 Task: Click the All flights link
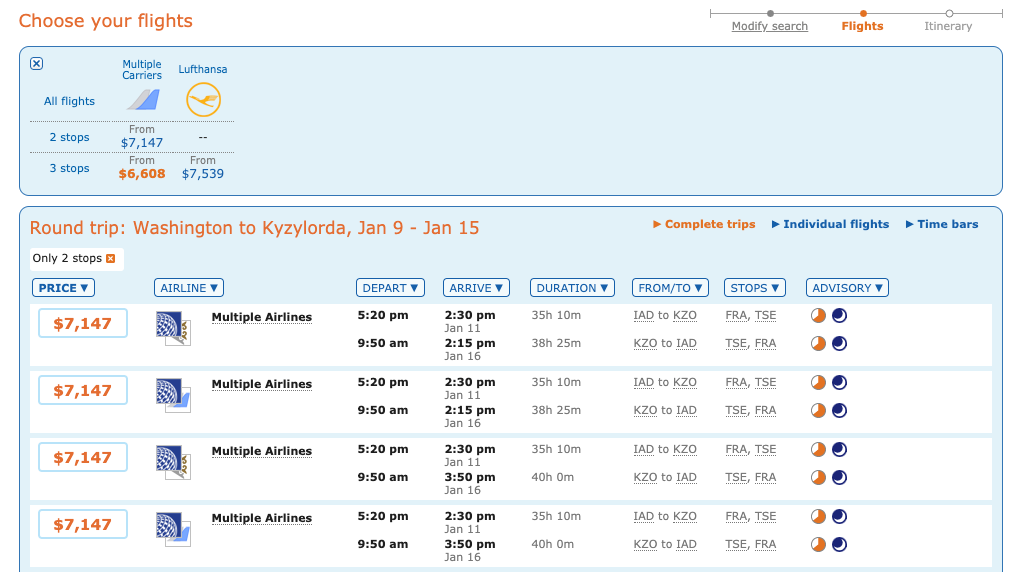coord(69,101)
